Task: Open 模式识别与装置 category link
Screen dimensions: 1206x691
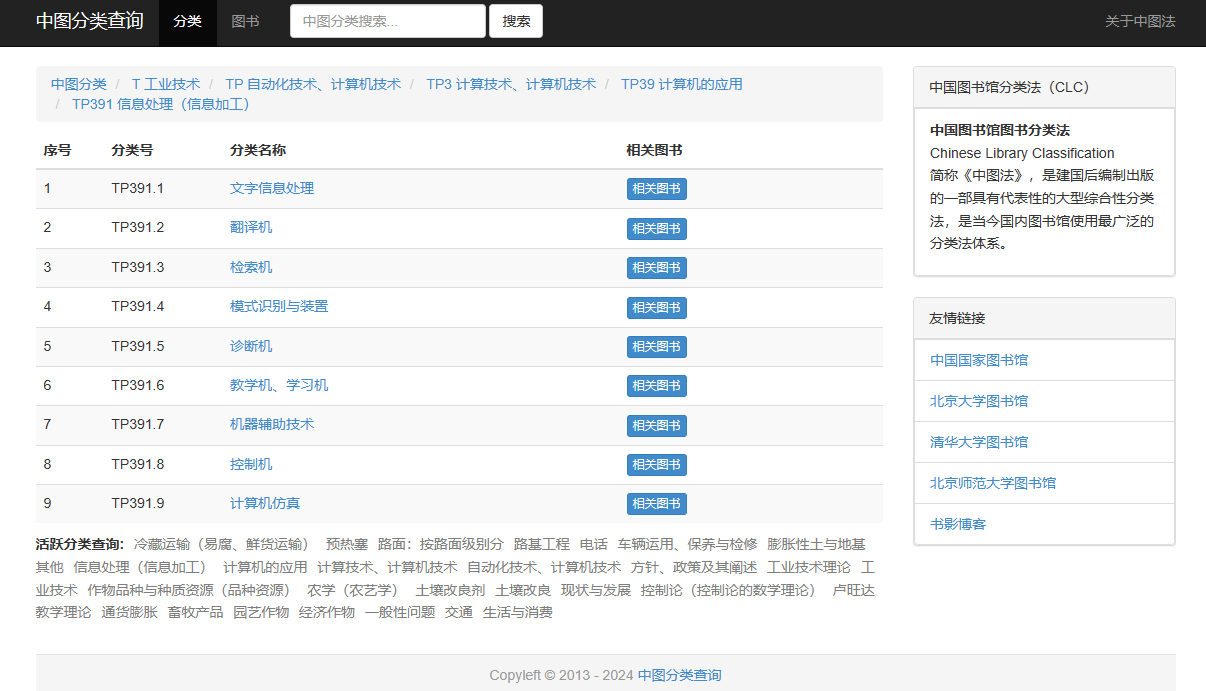Action: 279,306
